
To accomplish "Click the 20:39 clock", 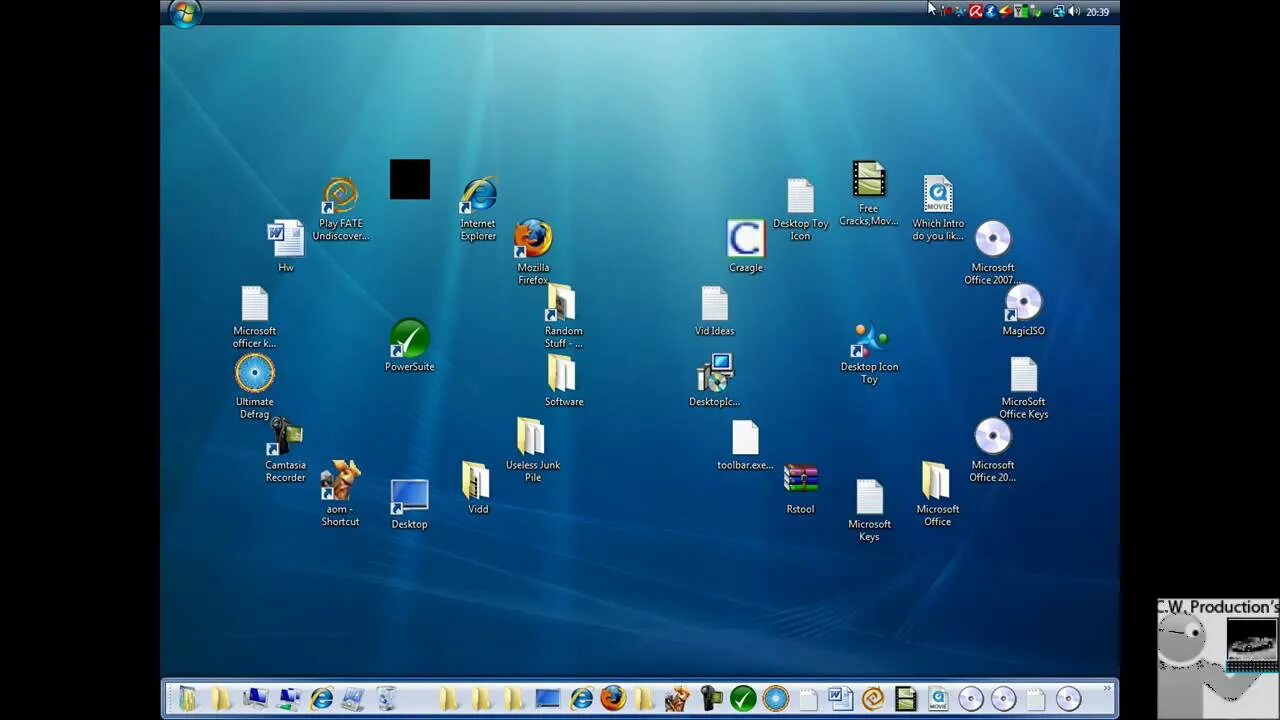I will 1098,12.
